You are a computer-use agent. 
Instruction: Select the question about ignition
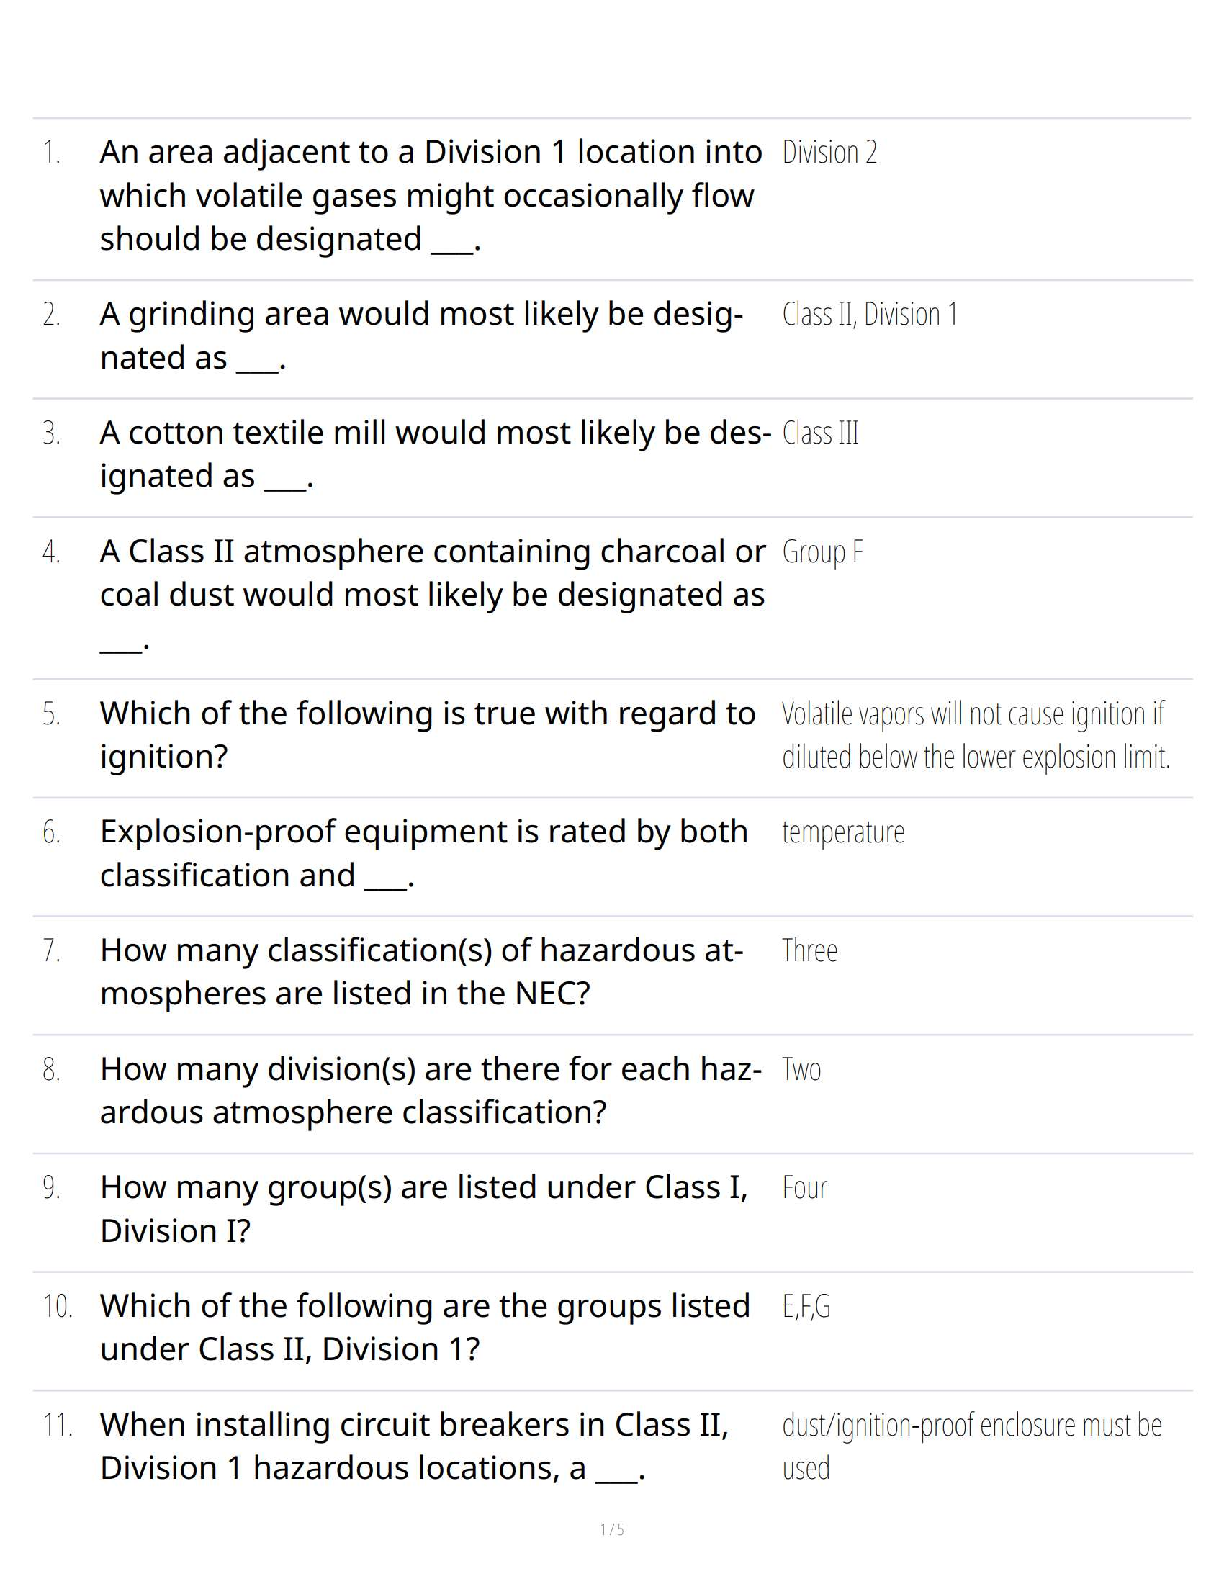coord(427,735)
